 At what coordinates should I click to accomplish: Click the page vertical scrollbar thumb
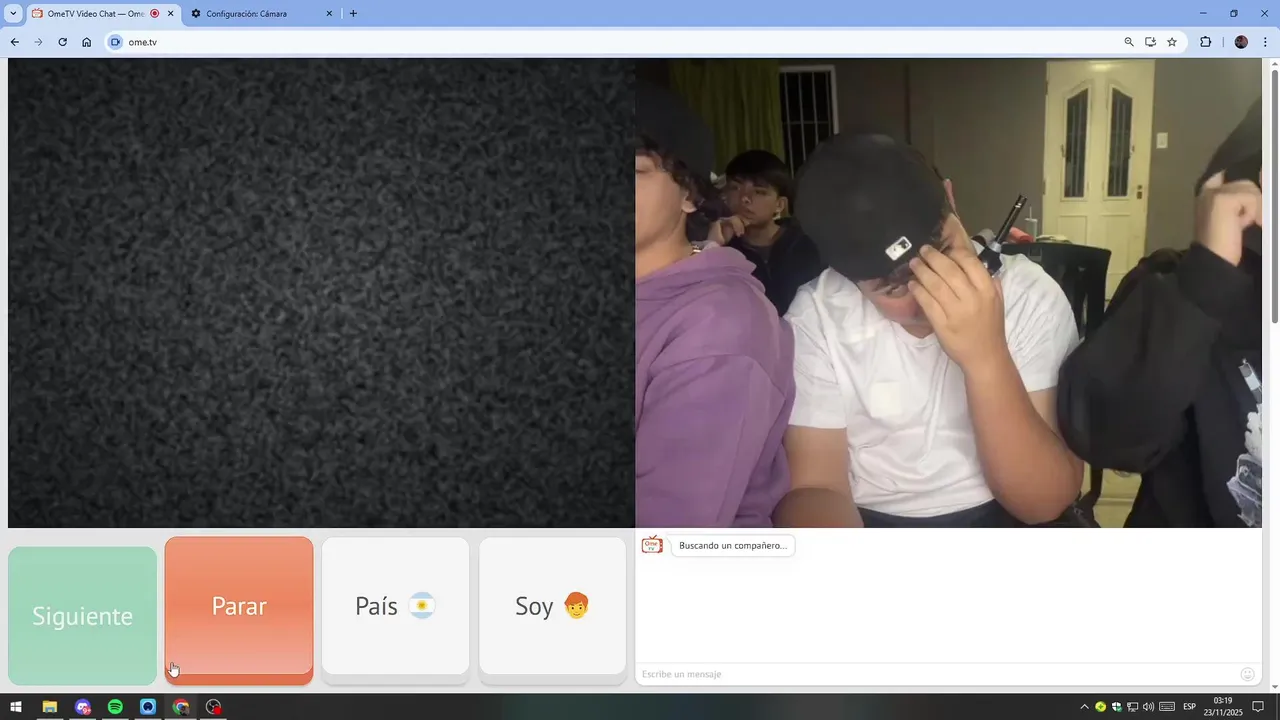[x=1274, y=196]
